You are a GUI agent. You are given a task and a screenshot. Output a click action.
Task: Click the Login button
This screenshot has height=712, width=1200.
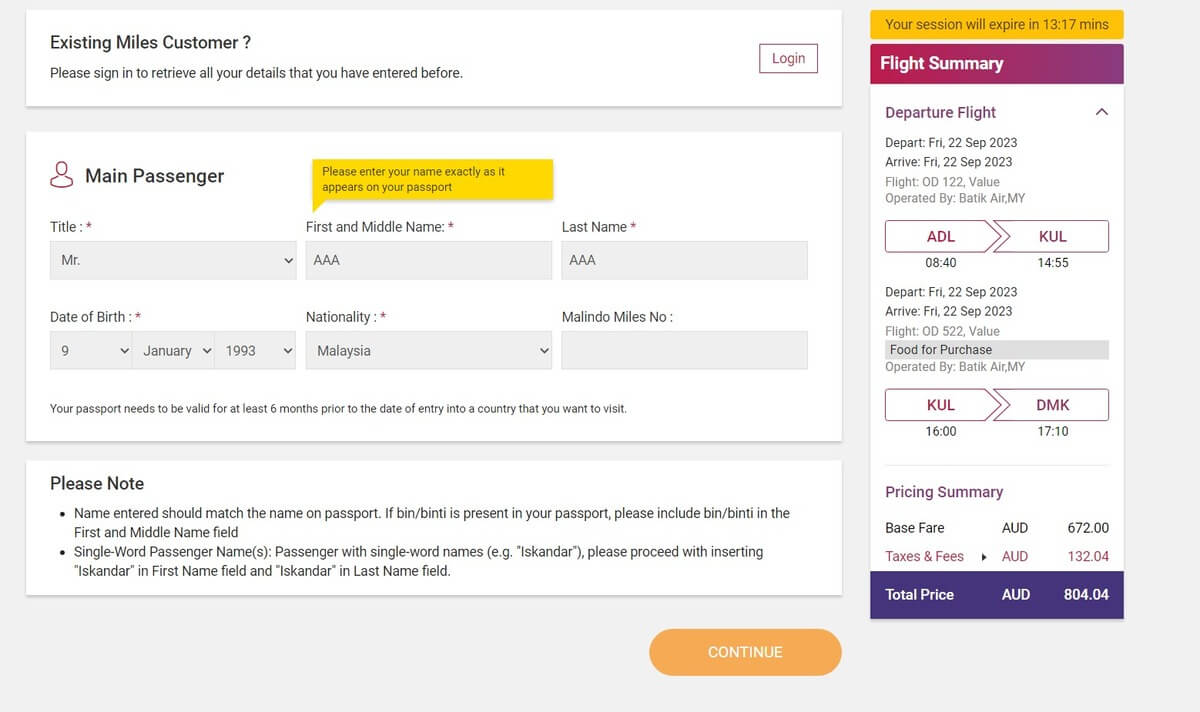click(788, 58)
